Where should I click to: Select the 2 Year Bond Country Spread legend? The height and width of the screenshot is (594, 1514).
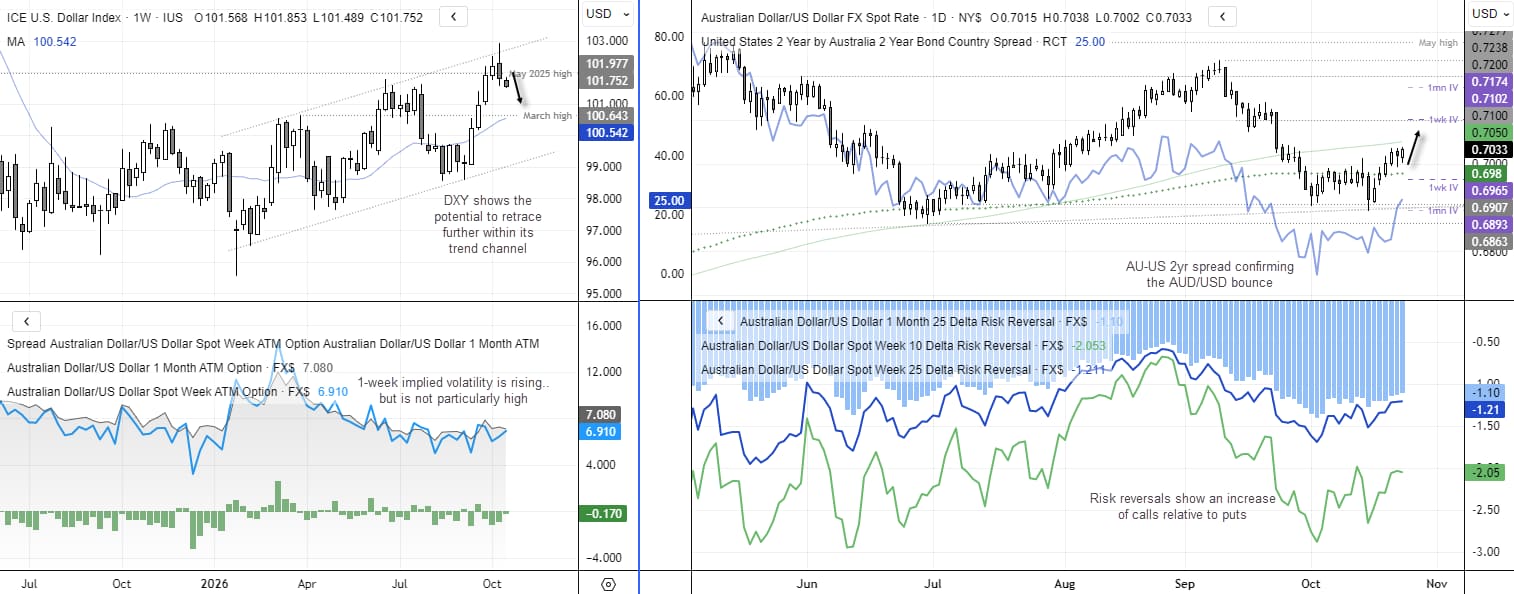903,41
